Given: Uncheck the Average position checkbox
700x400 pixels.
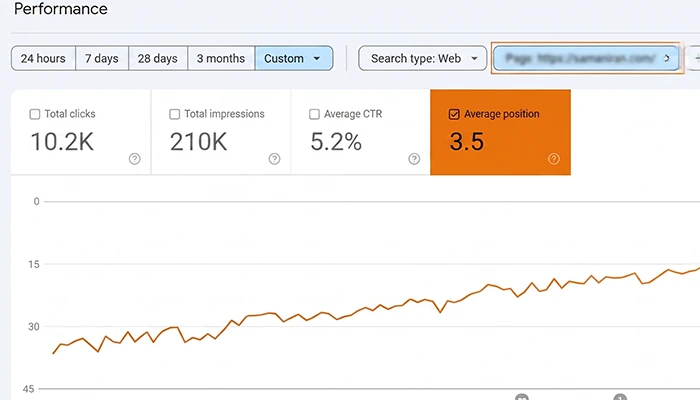Looking at the screenshot, I should click(x=454, y=114).
